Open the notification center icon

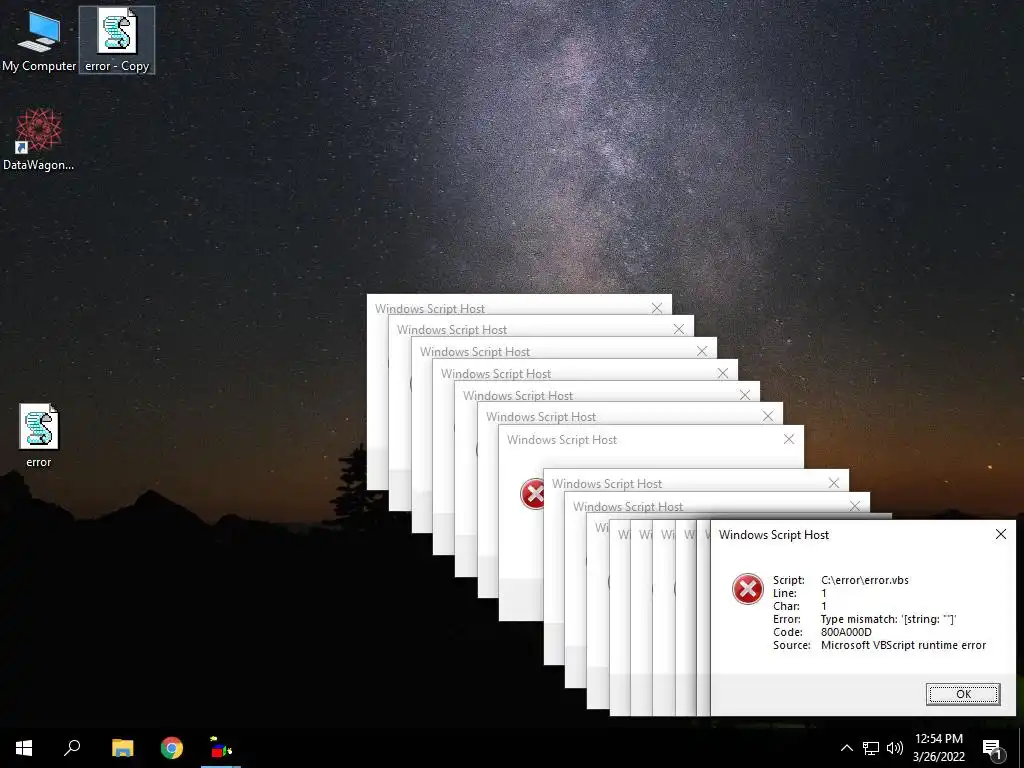click(992, 748)
